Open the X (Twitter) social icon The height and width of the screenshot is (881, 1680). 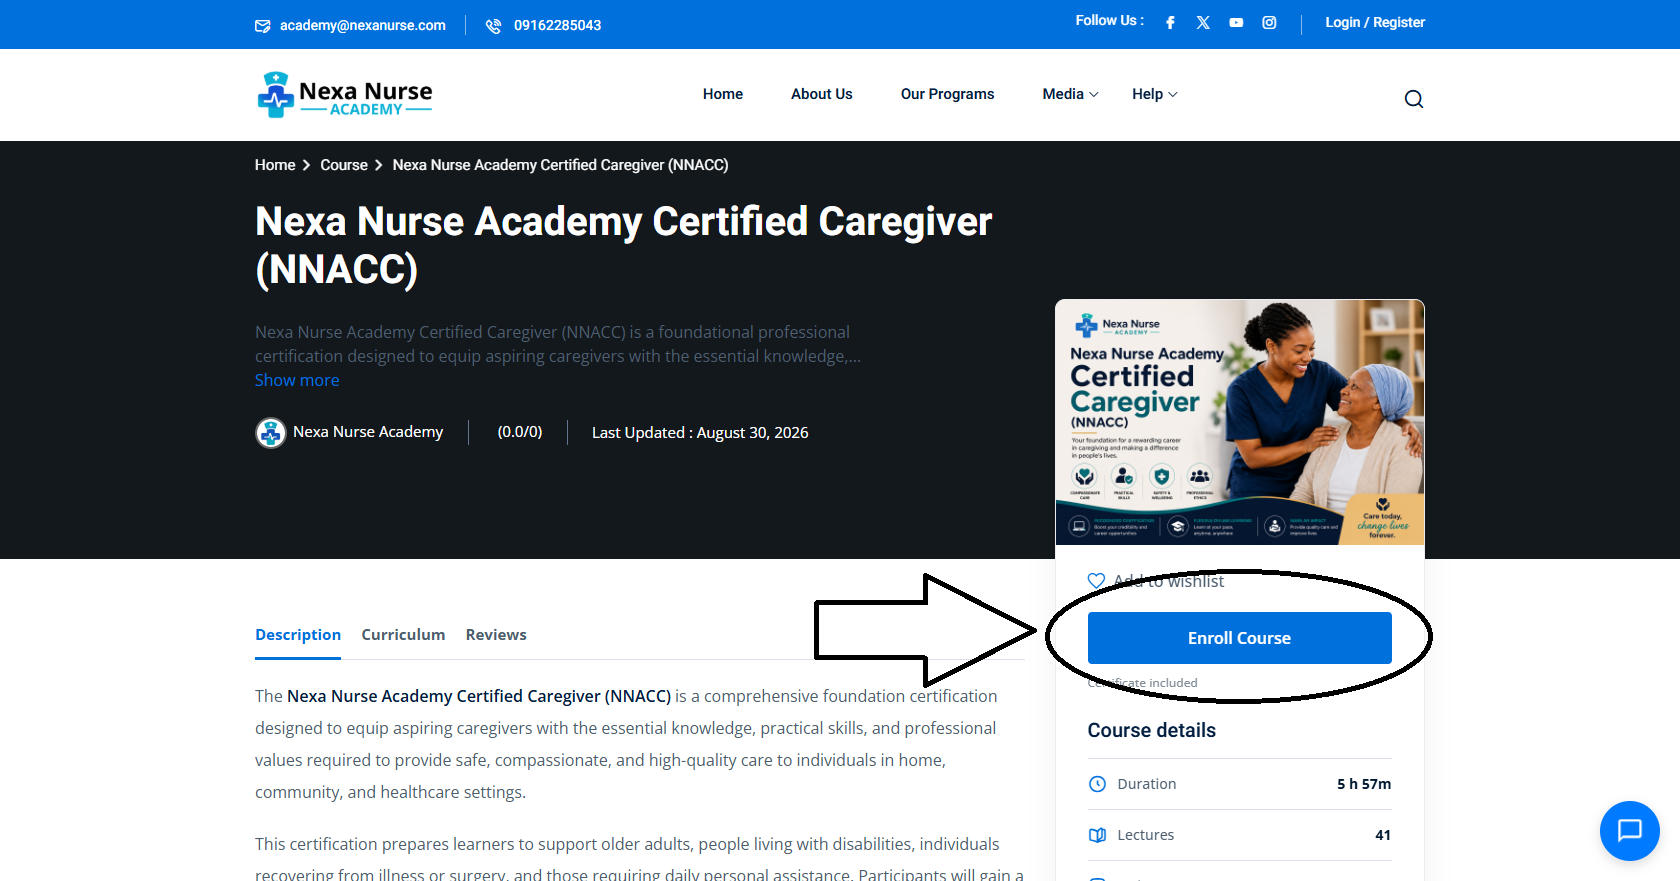tap(1203, 23)
